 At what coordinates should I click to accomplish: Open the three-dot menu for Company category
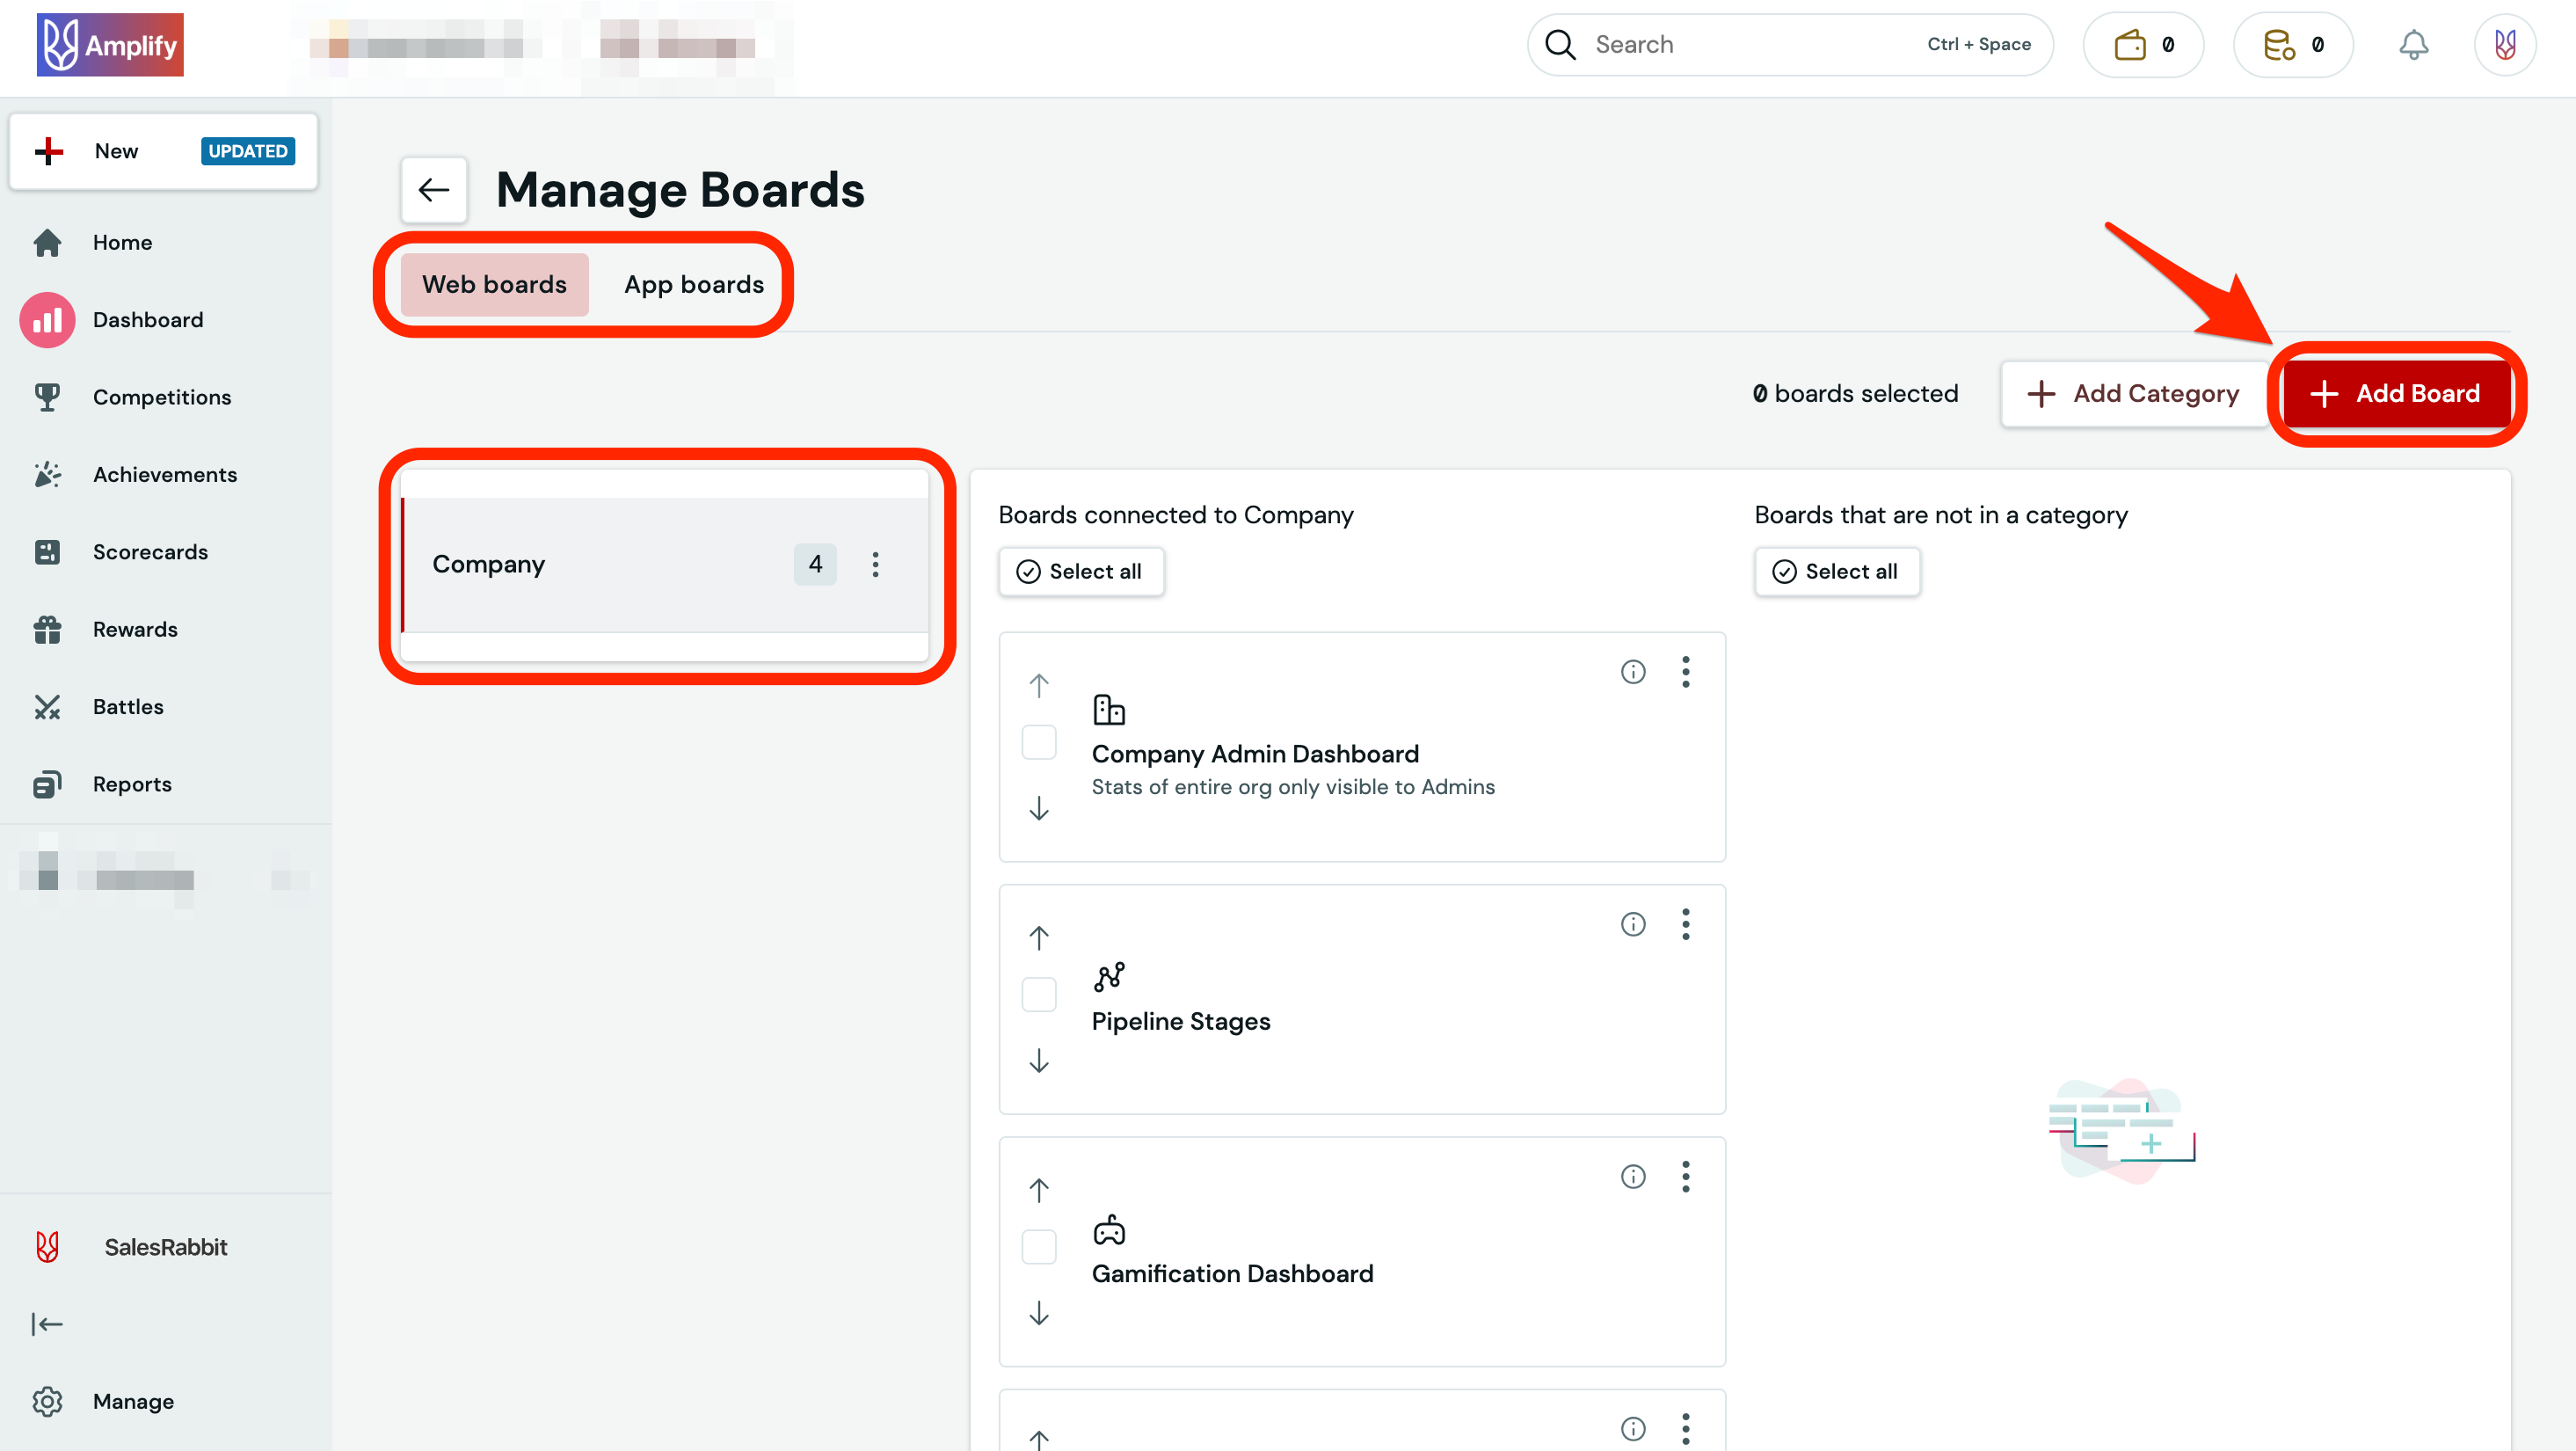(875, 564)
